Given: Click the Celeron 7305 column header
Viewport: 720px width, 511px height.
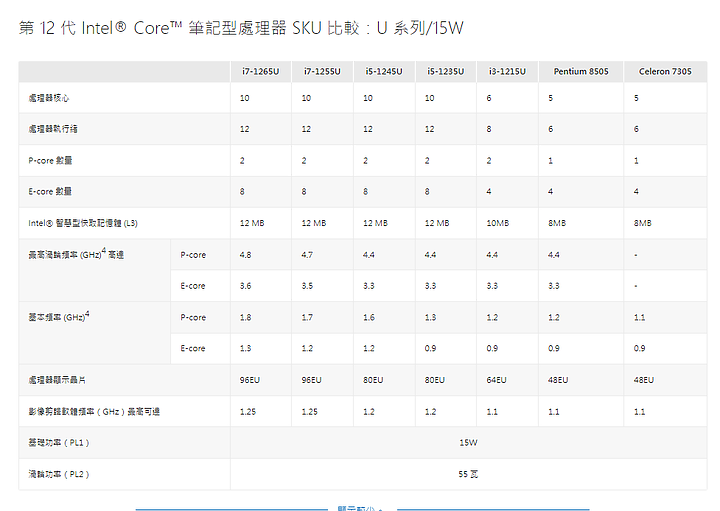Looking at the screenshot, I should click(665, 72).
